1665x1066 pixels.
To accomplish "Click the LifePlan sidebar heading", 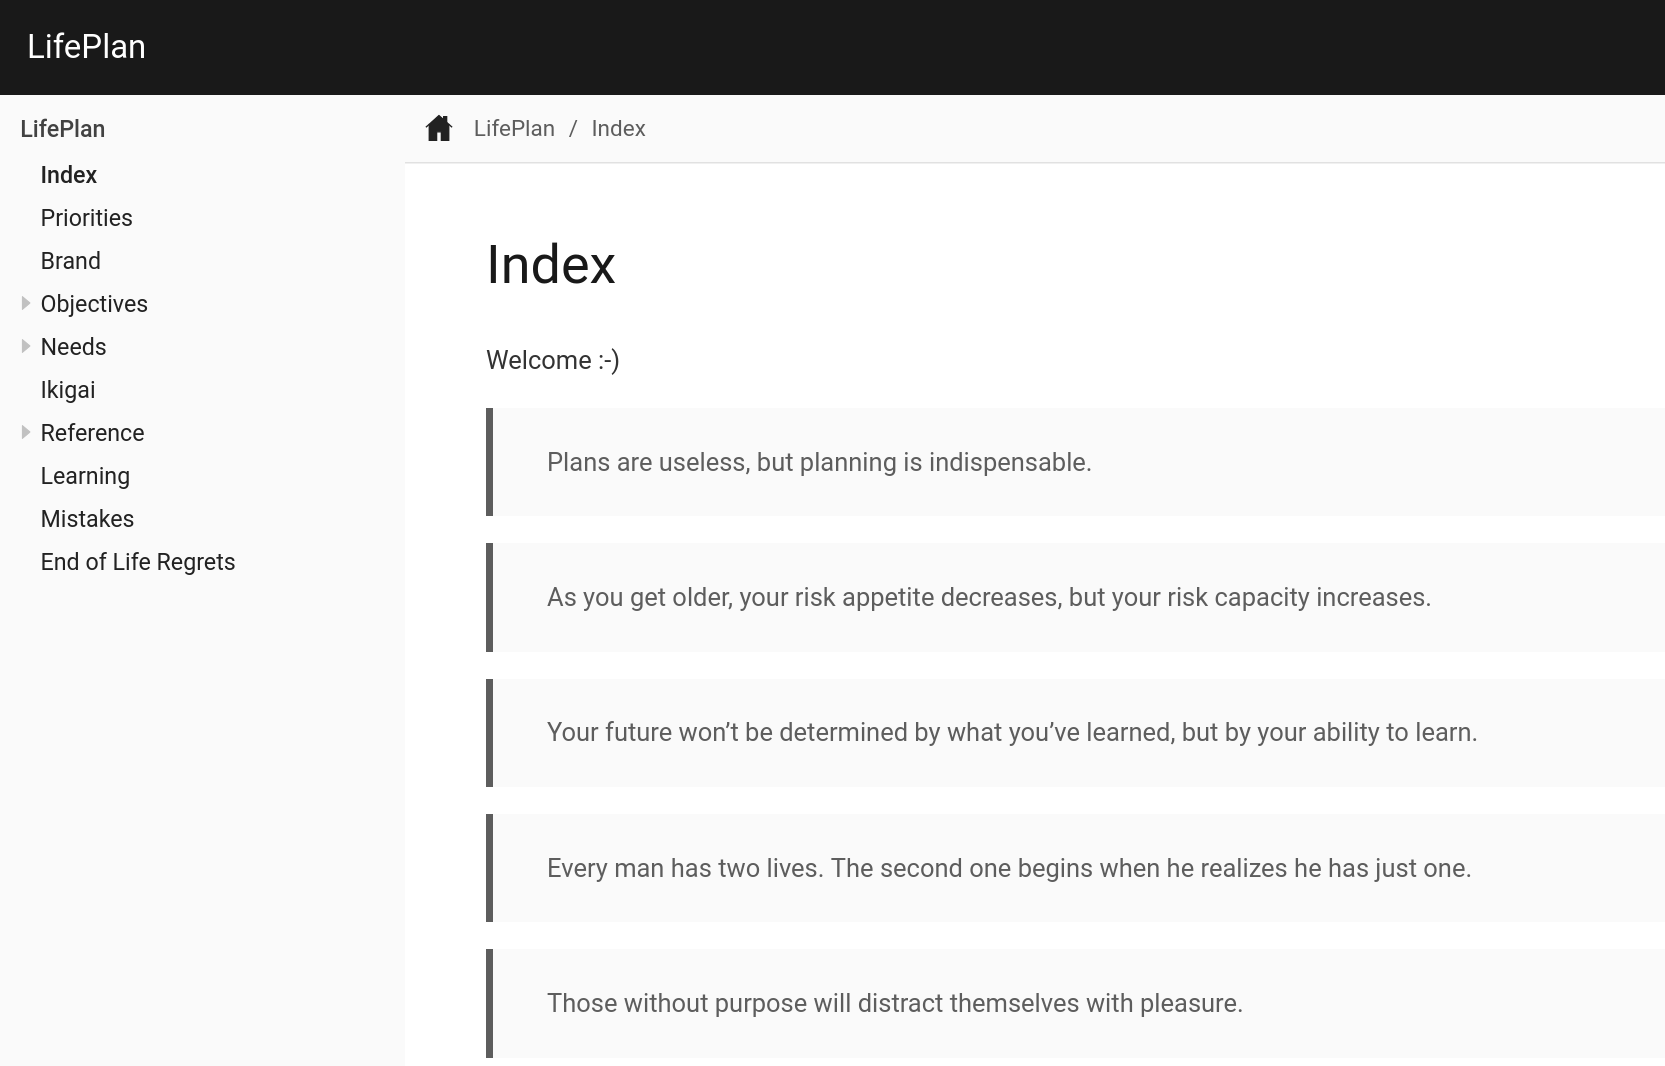I will coord(63,129).
